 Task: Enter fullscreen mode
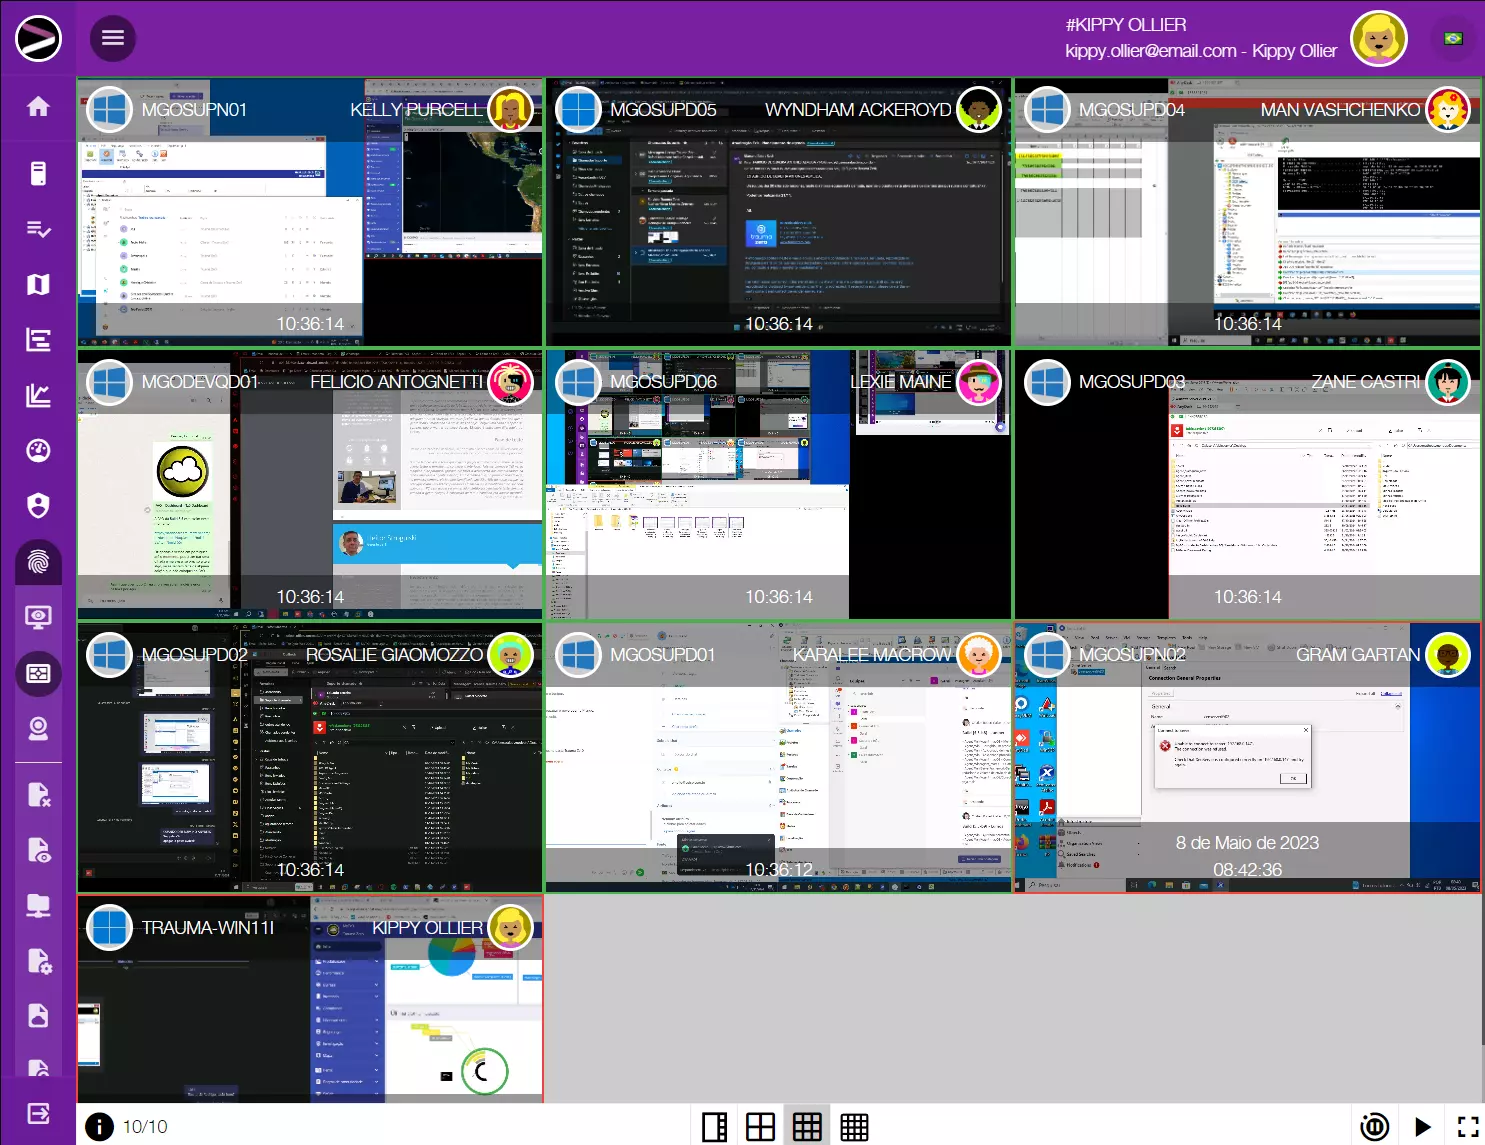tap(1468, 1127)
